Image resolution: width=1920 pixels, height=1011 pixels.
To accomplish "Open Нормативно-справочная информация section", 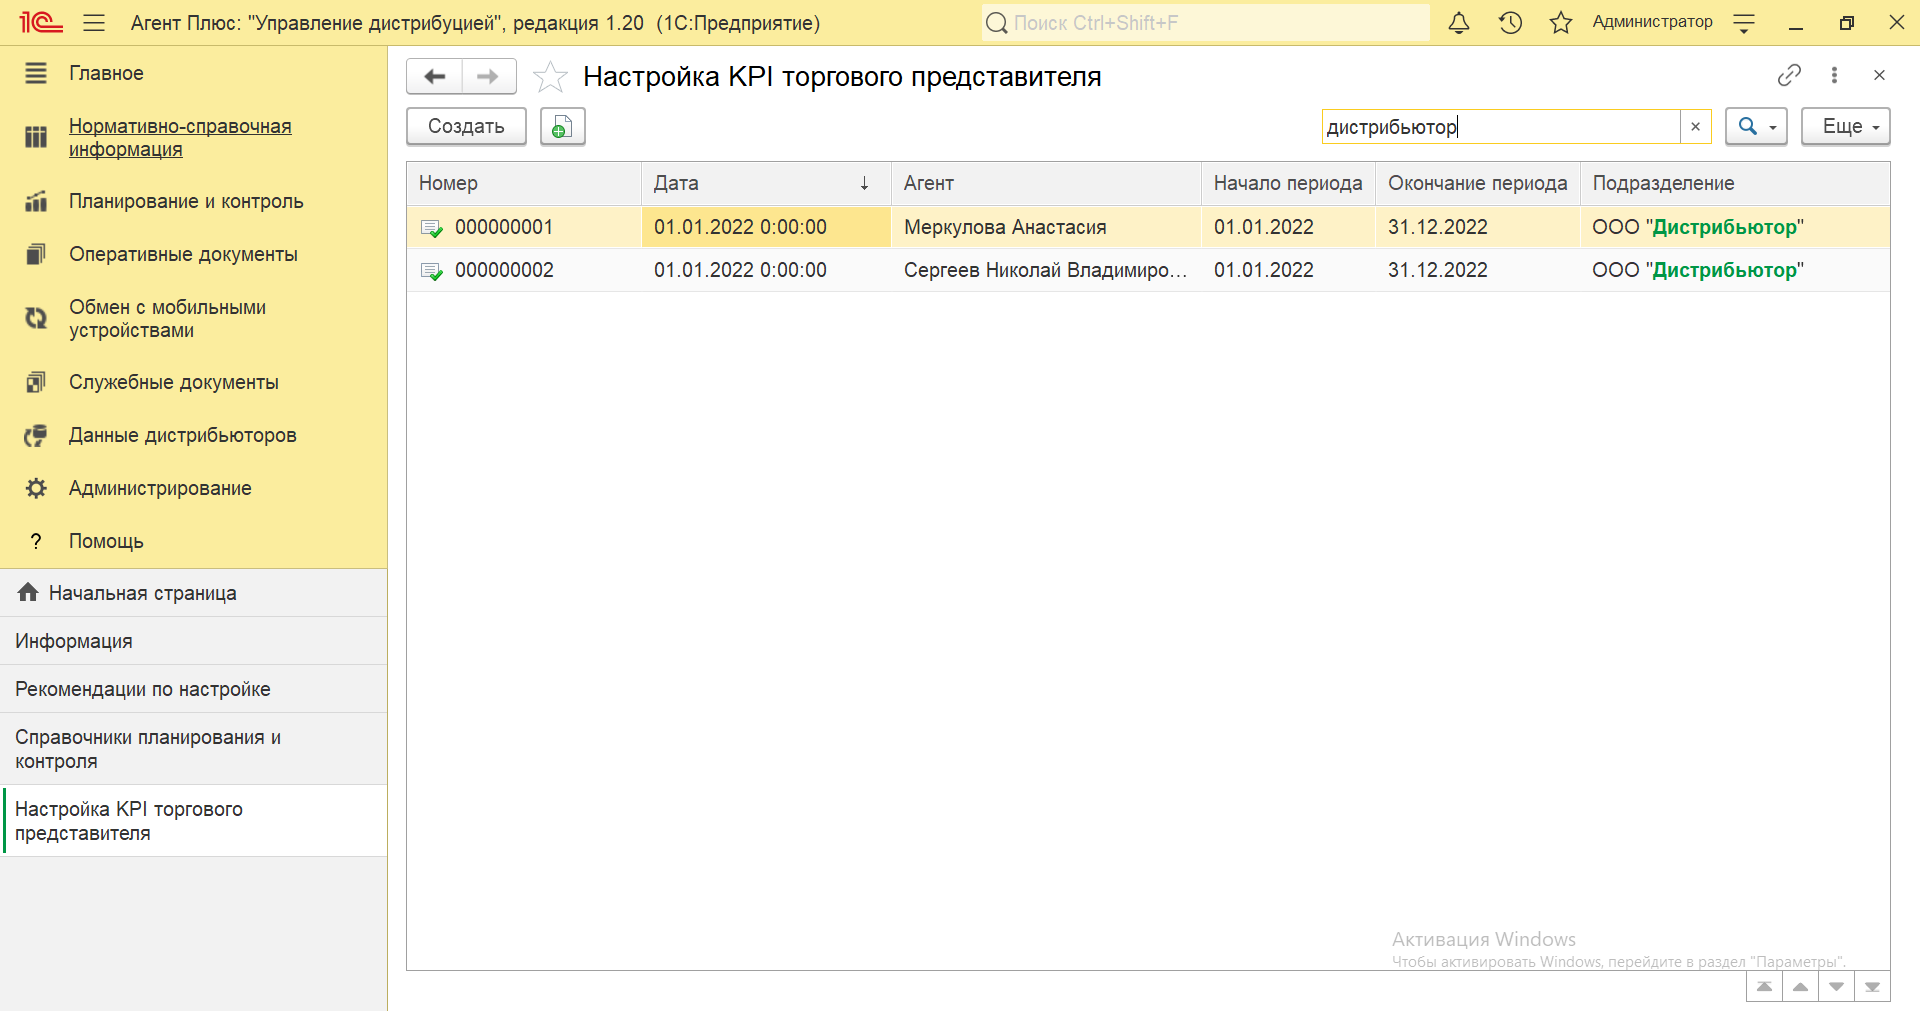I will tap(180, 138).
